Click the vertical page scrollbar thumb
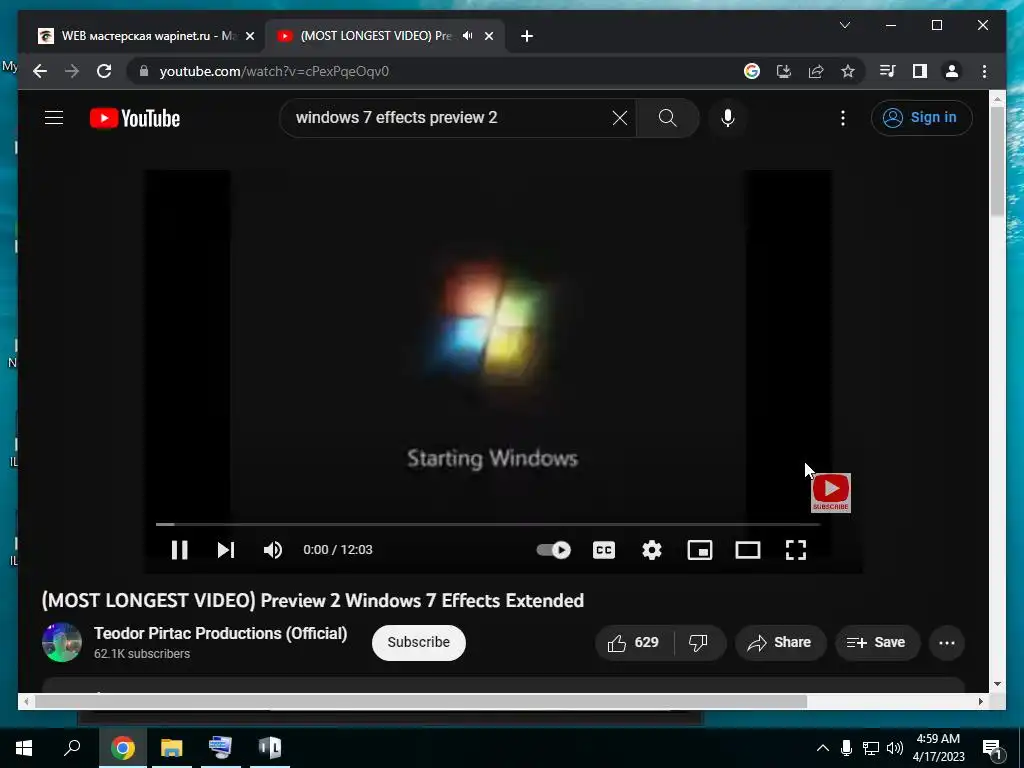The image size is (1024, 768). (x=997, y=160)
